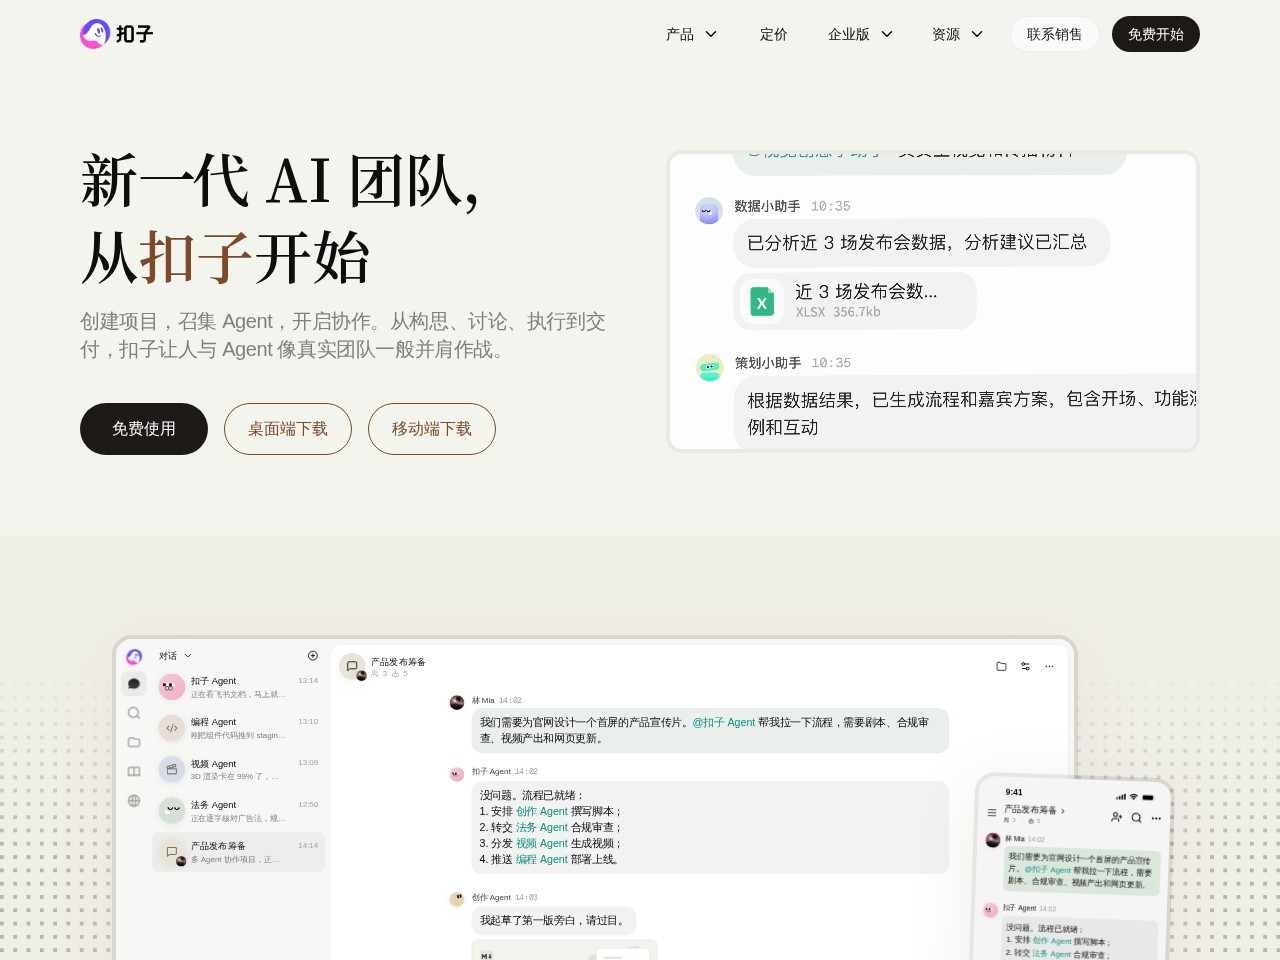Screen dimensions: 1280x960
Task: Click the 产品发布筹备 group icon in chat header
Action: point(352,667)
